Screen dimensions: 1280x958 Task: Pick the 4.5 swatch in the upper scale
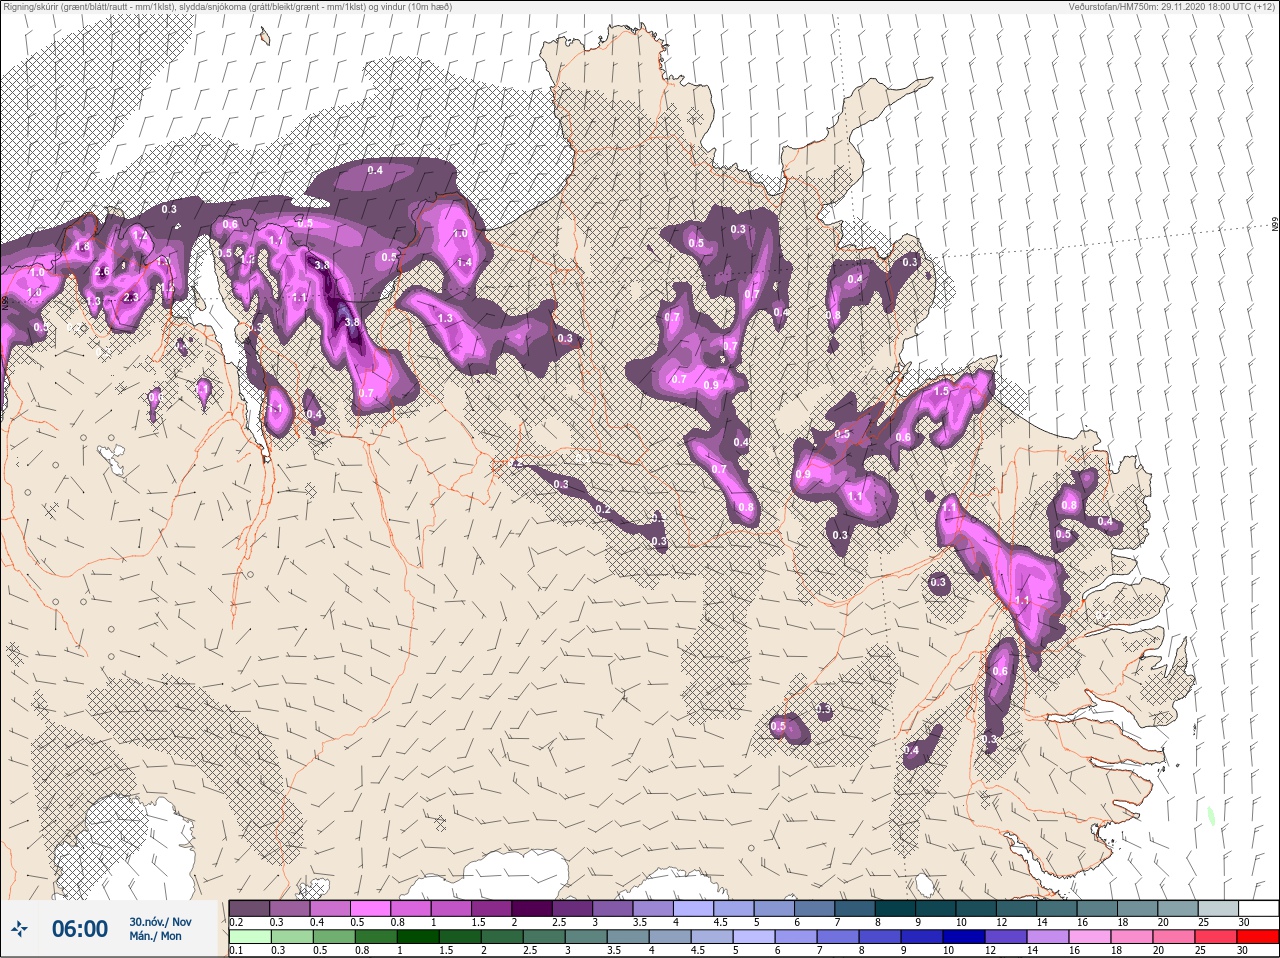click(x=734, y=908)
